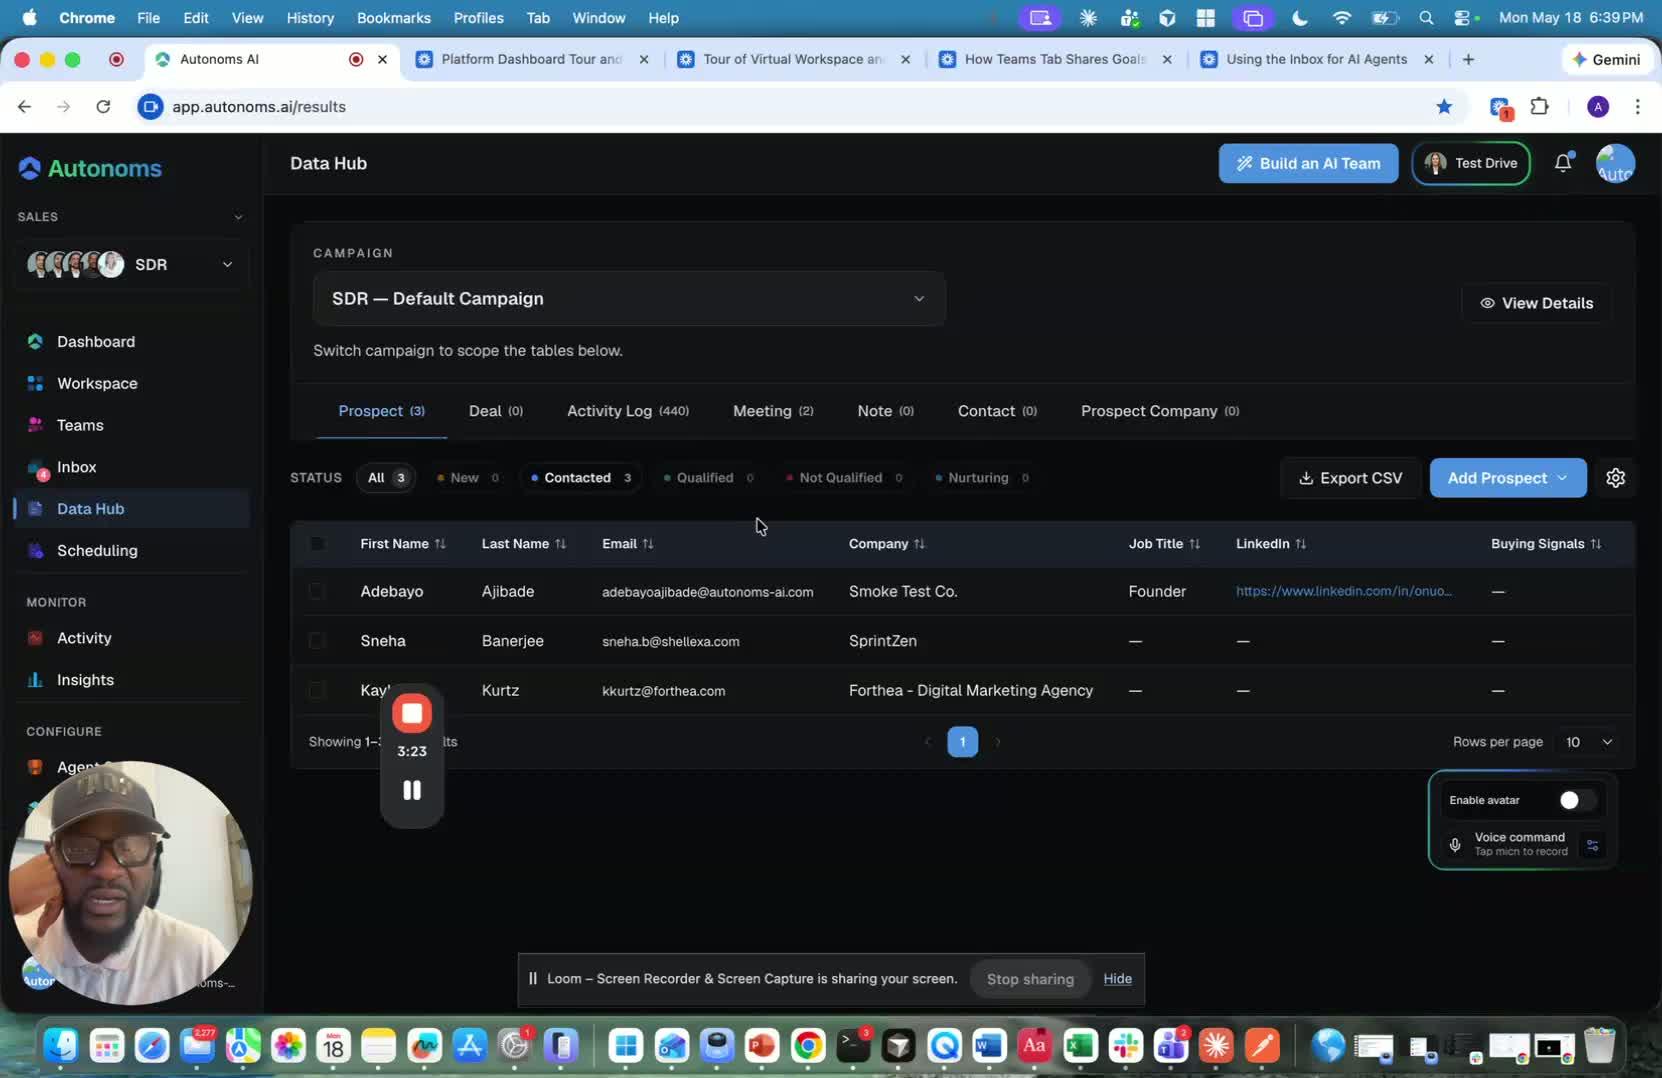Open Activity under Monitor

(84, 638)
